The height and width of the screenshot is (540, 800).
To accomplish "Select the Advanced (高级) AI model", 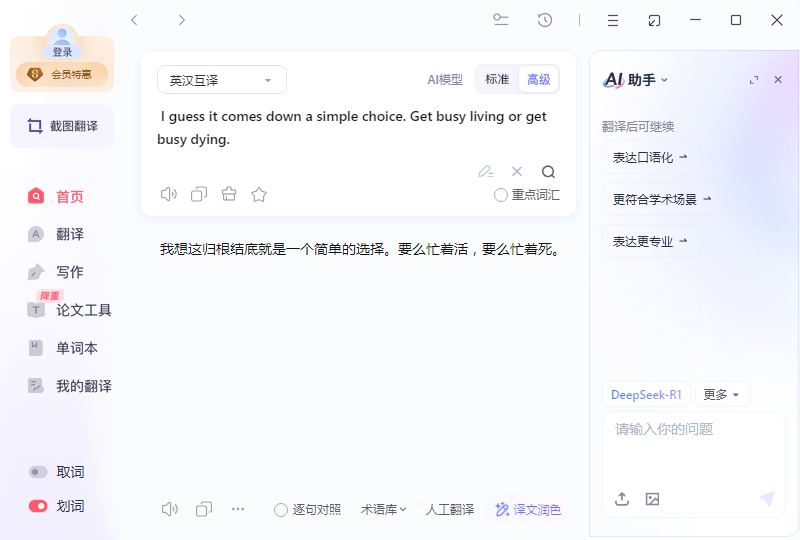I will [x=539, y=80].
